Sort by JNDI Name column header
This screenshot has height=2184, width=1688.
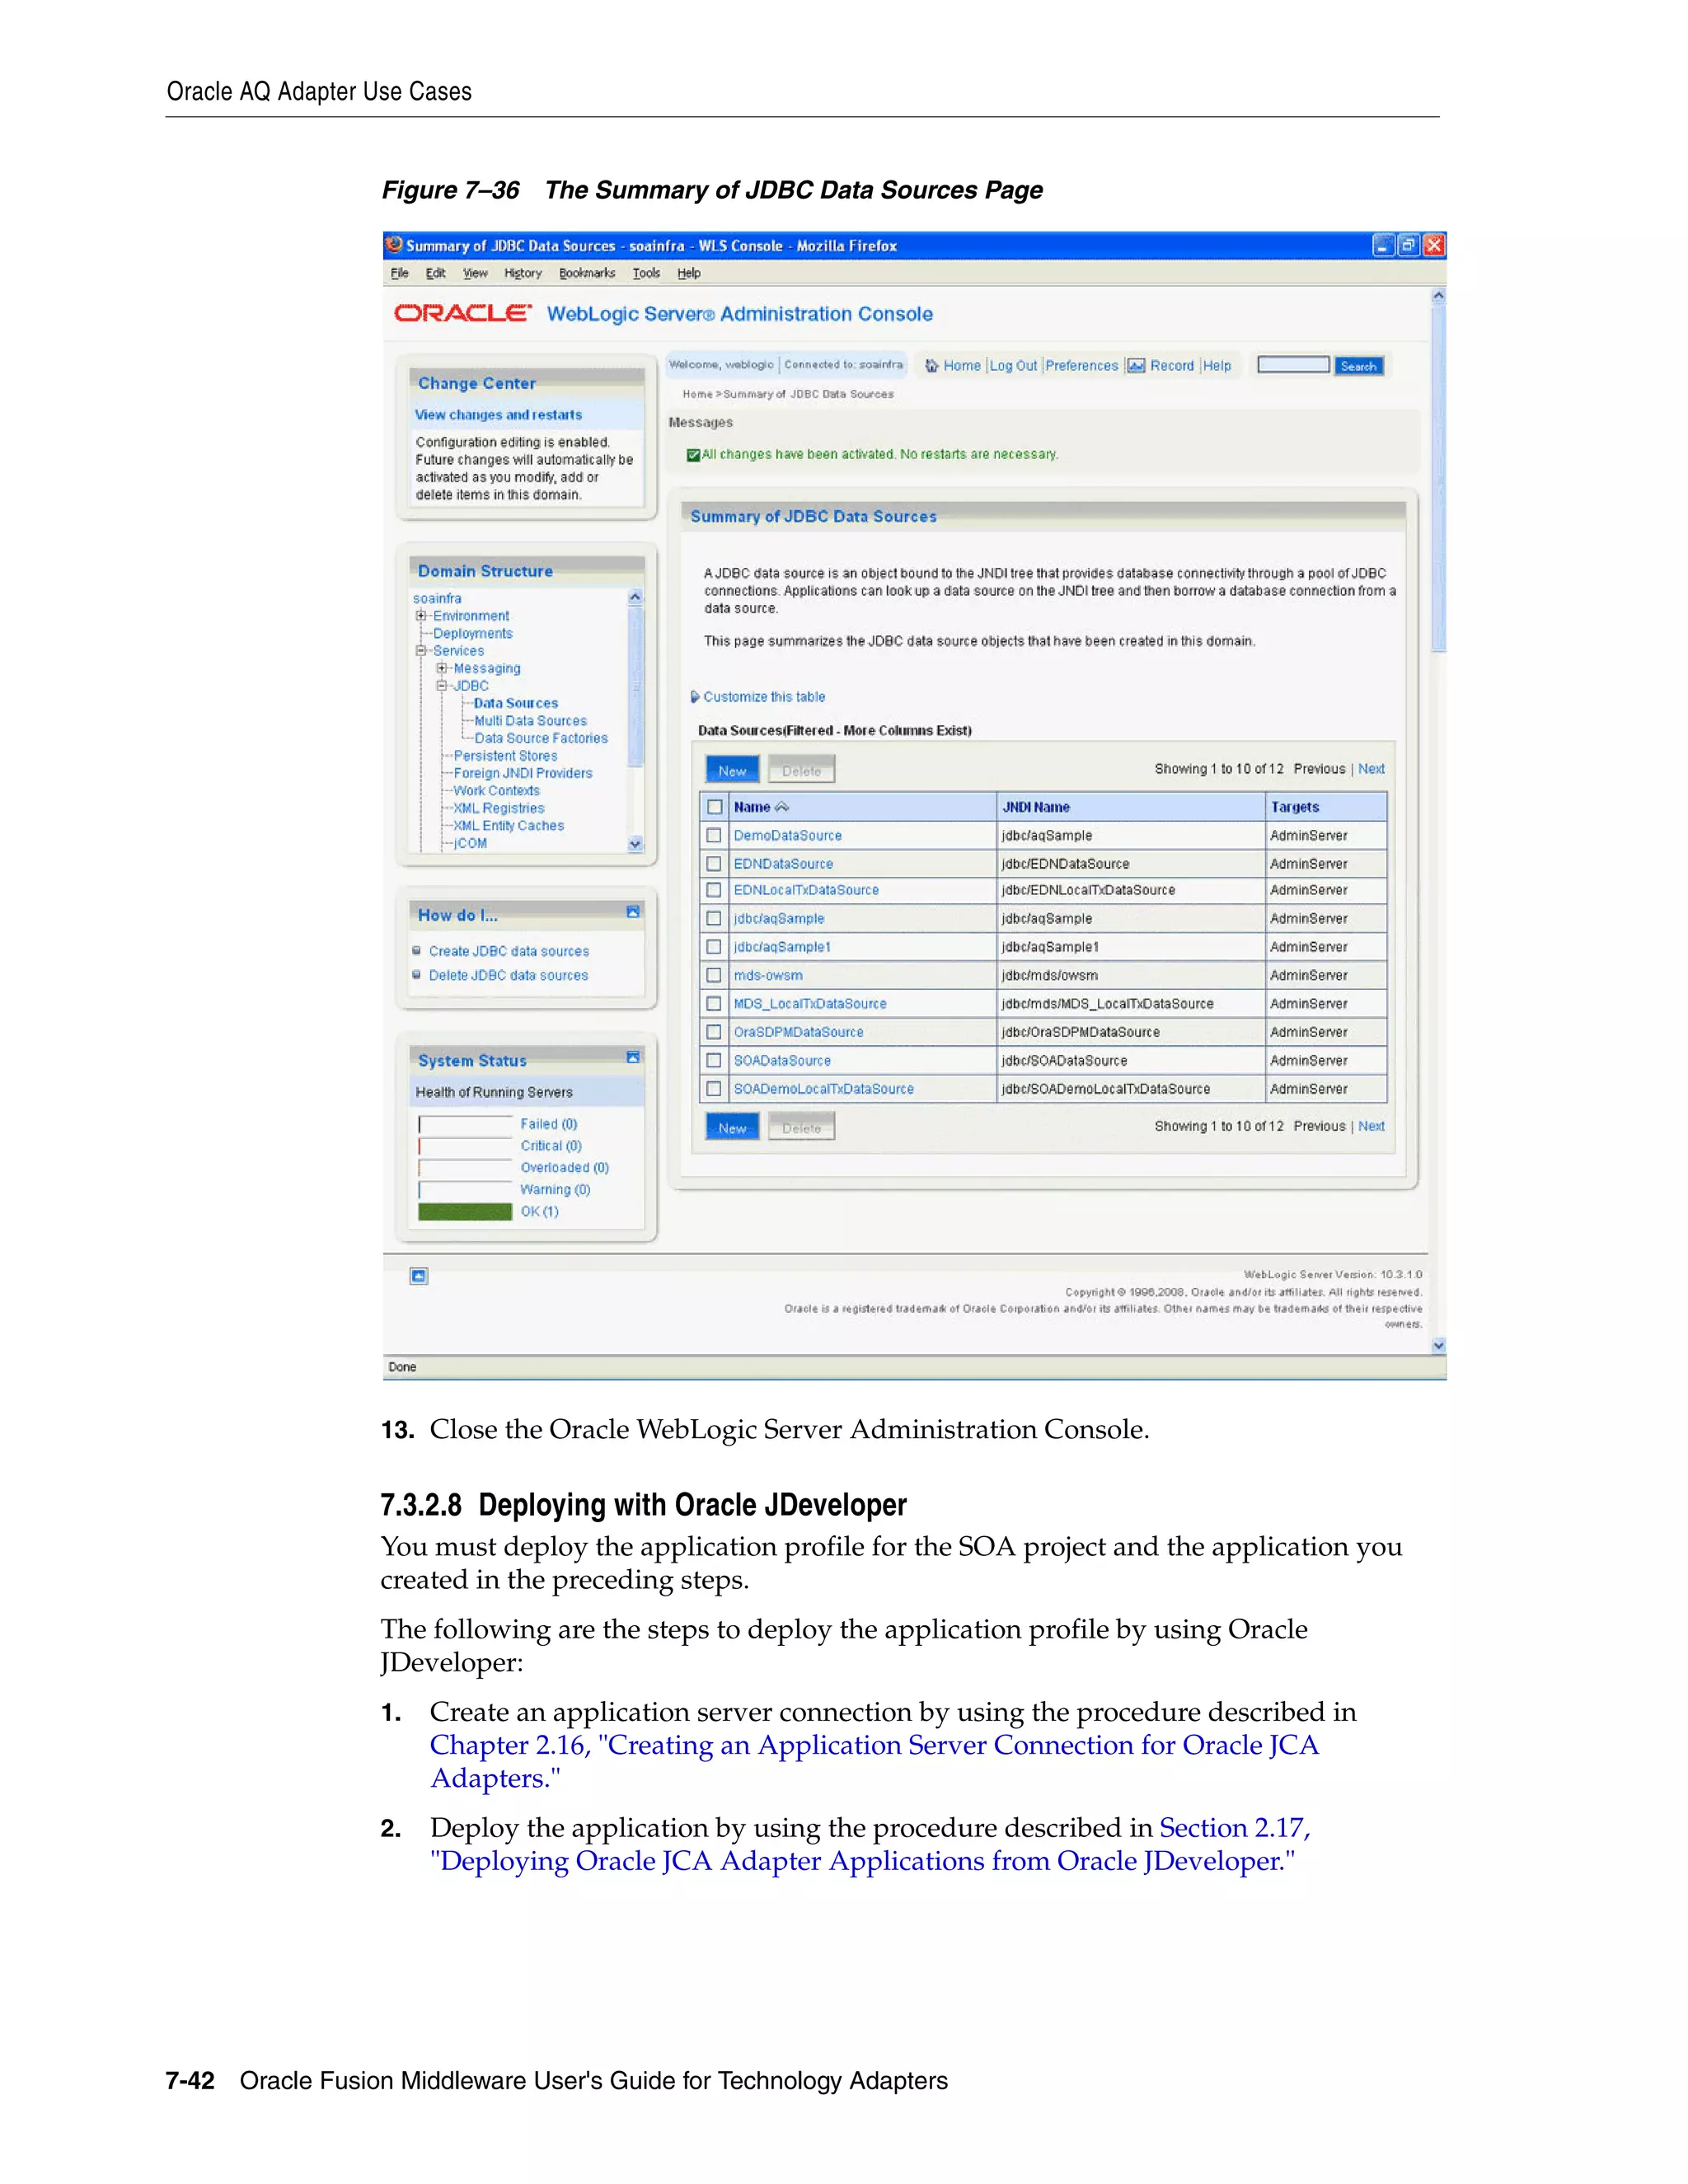click(1036, 807)
